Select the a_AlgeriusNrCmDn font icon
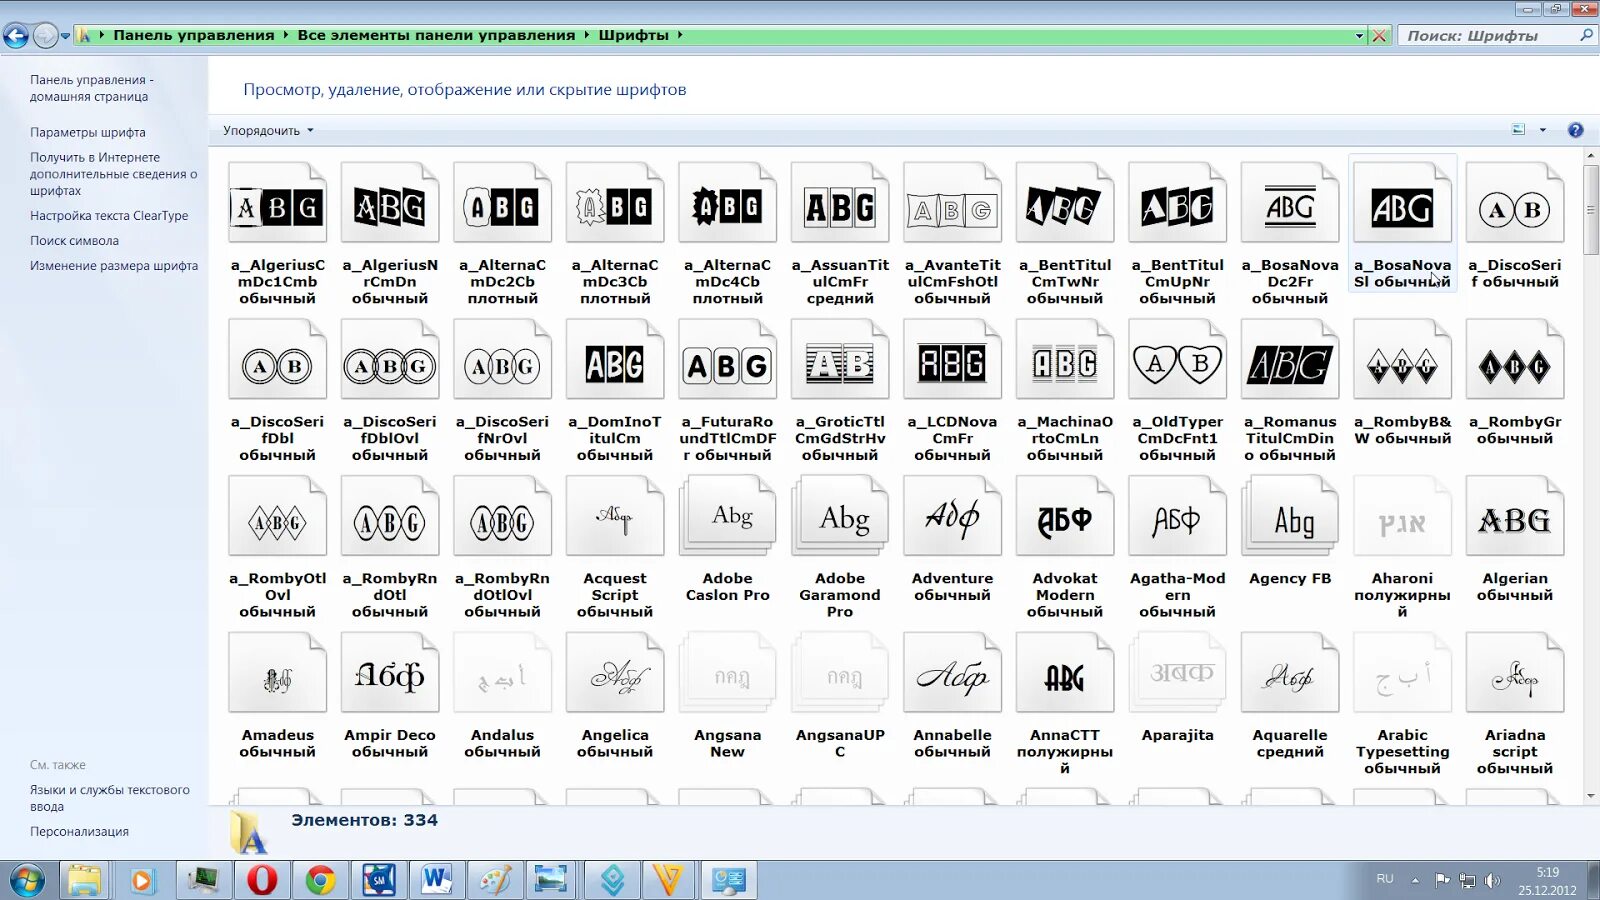Screen dimensions: 1600x900 390,203
